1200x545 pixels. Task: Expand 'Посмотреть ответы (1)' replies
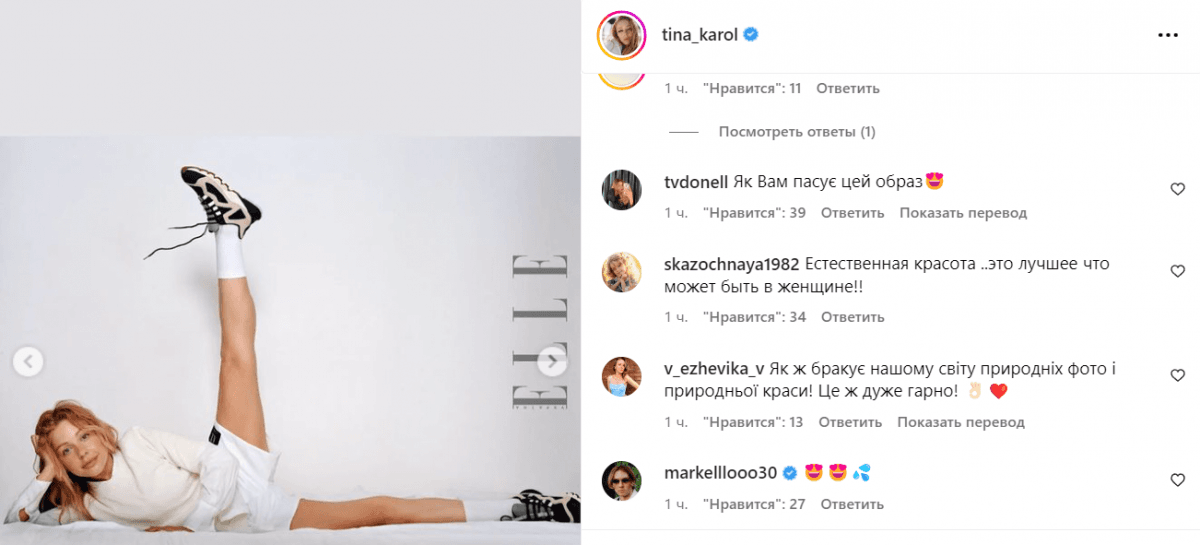pos(797,132)
